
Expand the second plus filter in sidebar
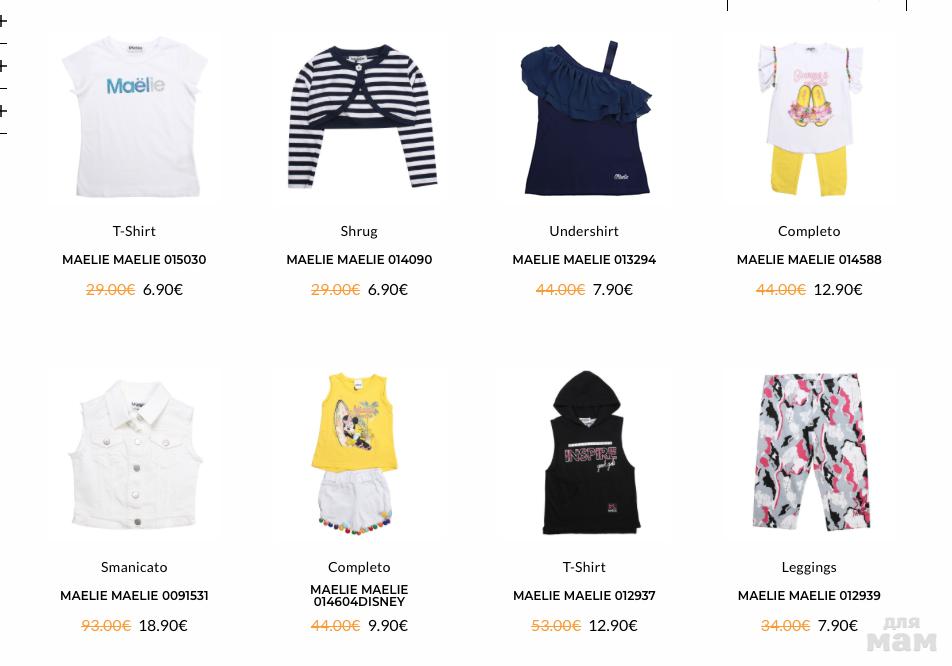tap(3, 66)
